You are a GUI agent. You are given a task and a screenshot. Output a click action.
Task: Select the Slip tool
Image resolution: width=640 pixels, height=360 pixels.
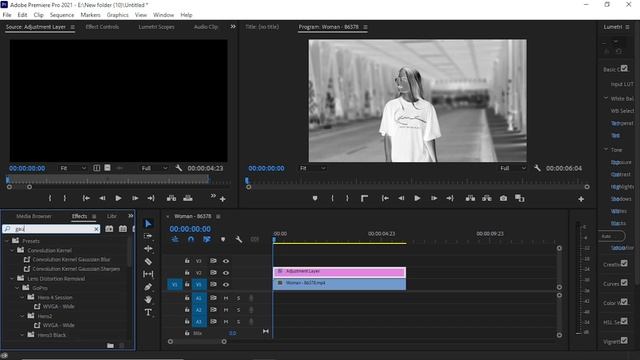148,274
